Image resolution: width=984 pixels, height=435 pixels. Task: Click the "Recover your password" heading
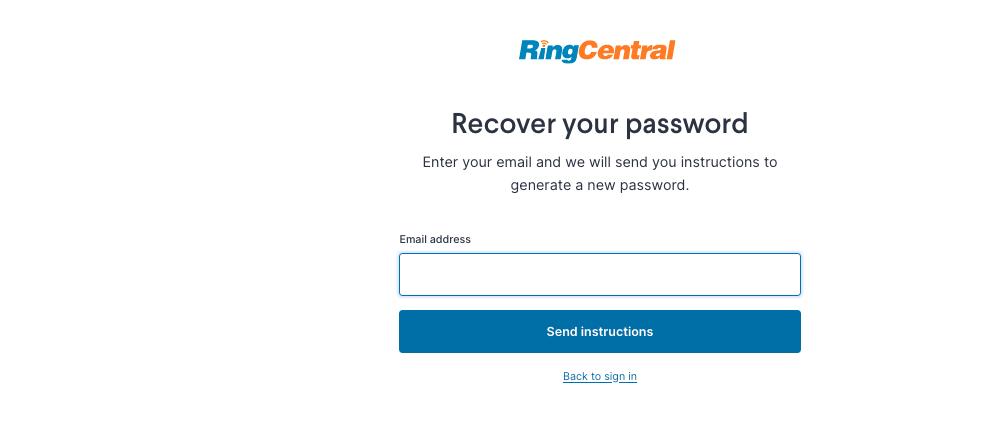[600, 123]
